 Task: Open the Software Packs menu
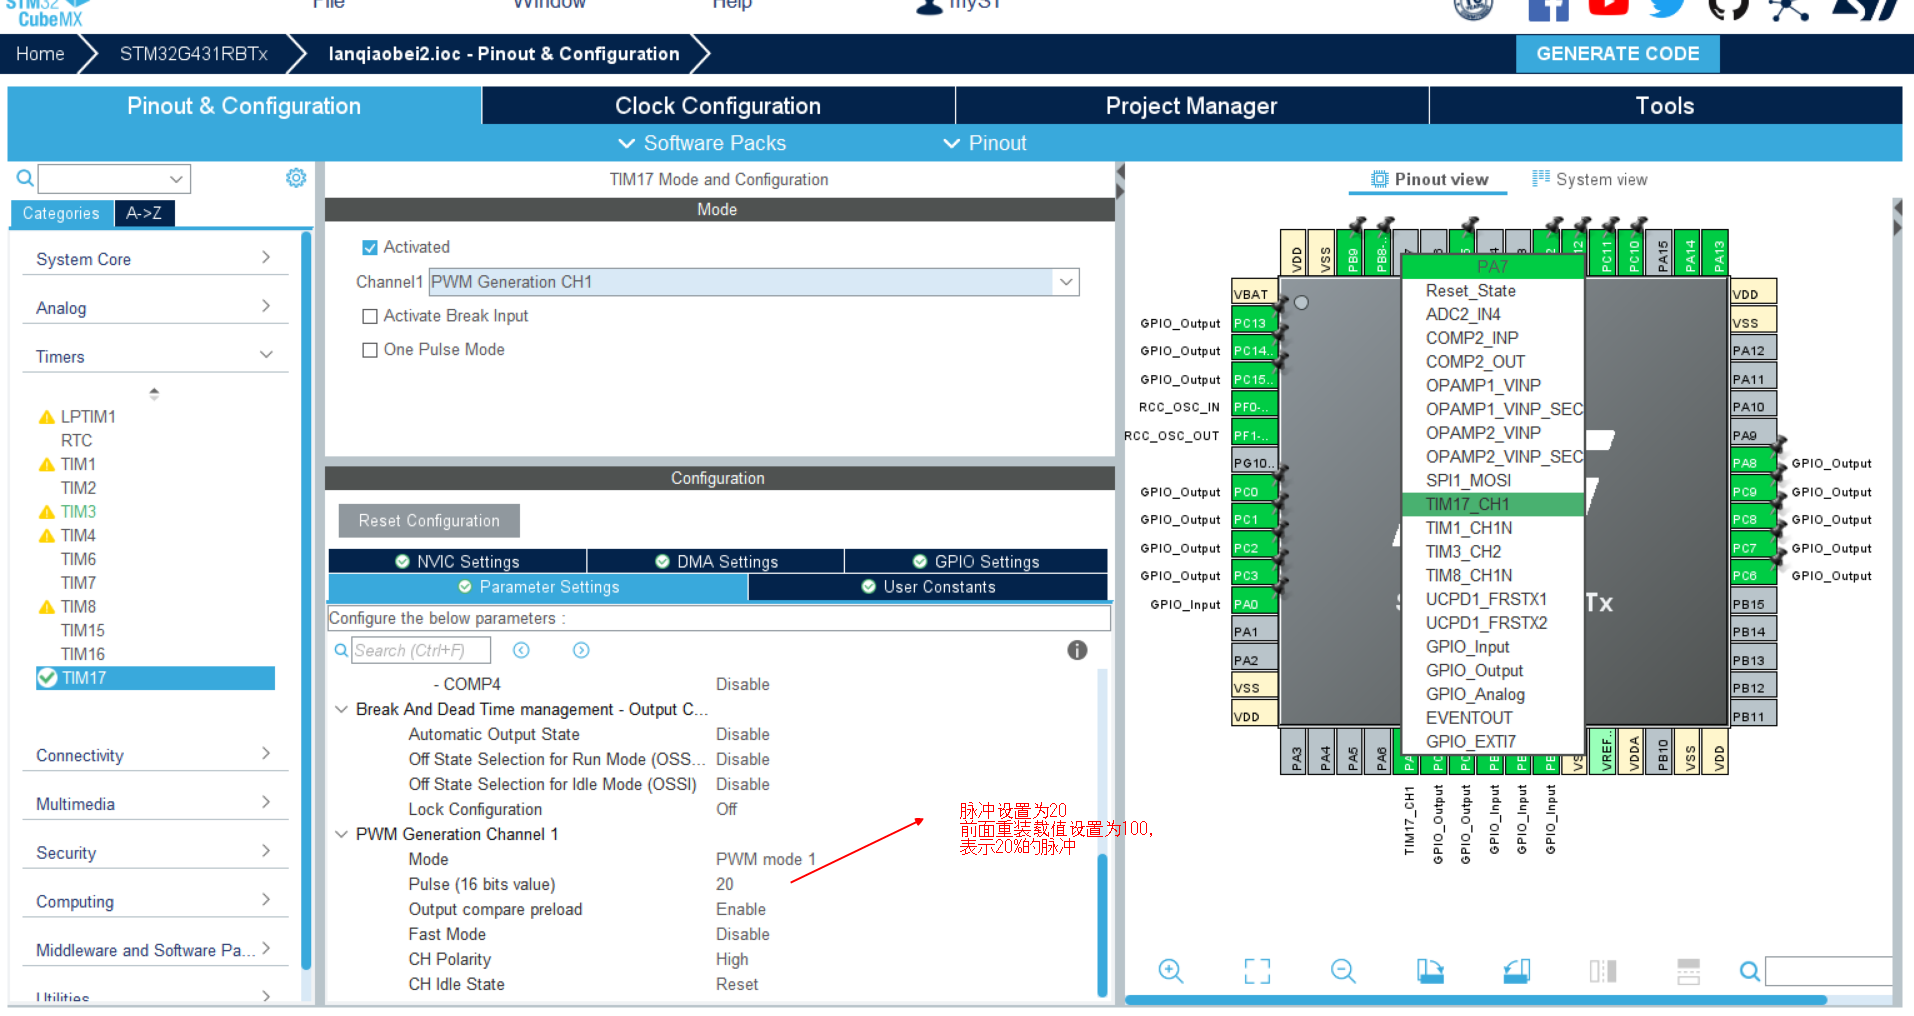[702, 143]
